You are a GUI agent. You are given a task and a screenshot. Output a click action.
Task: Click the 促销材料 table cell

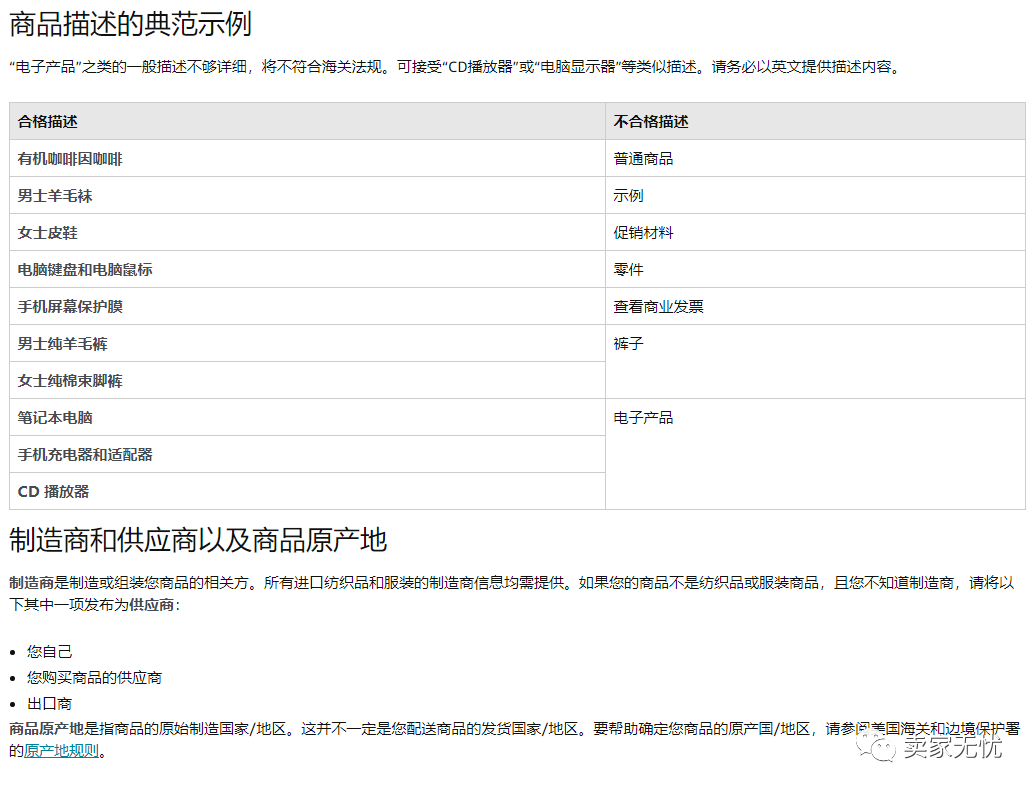[x=644, y=232]
